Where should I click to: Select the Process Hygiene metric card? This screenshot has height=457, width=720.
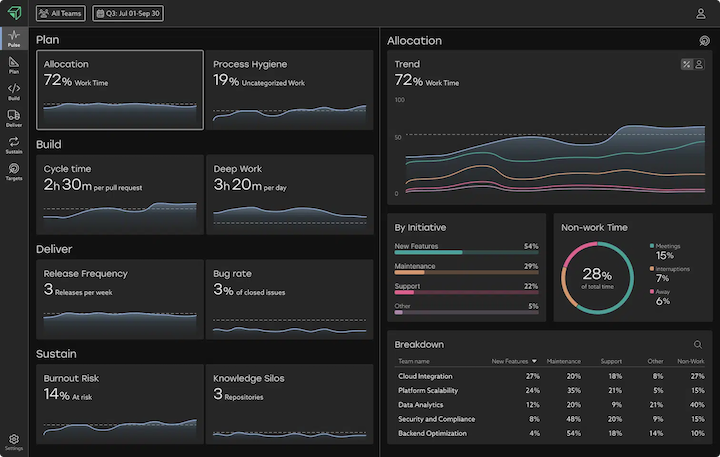(x=289, y=90)
